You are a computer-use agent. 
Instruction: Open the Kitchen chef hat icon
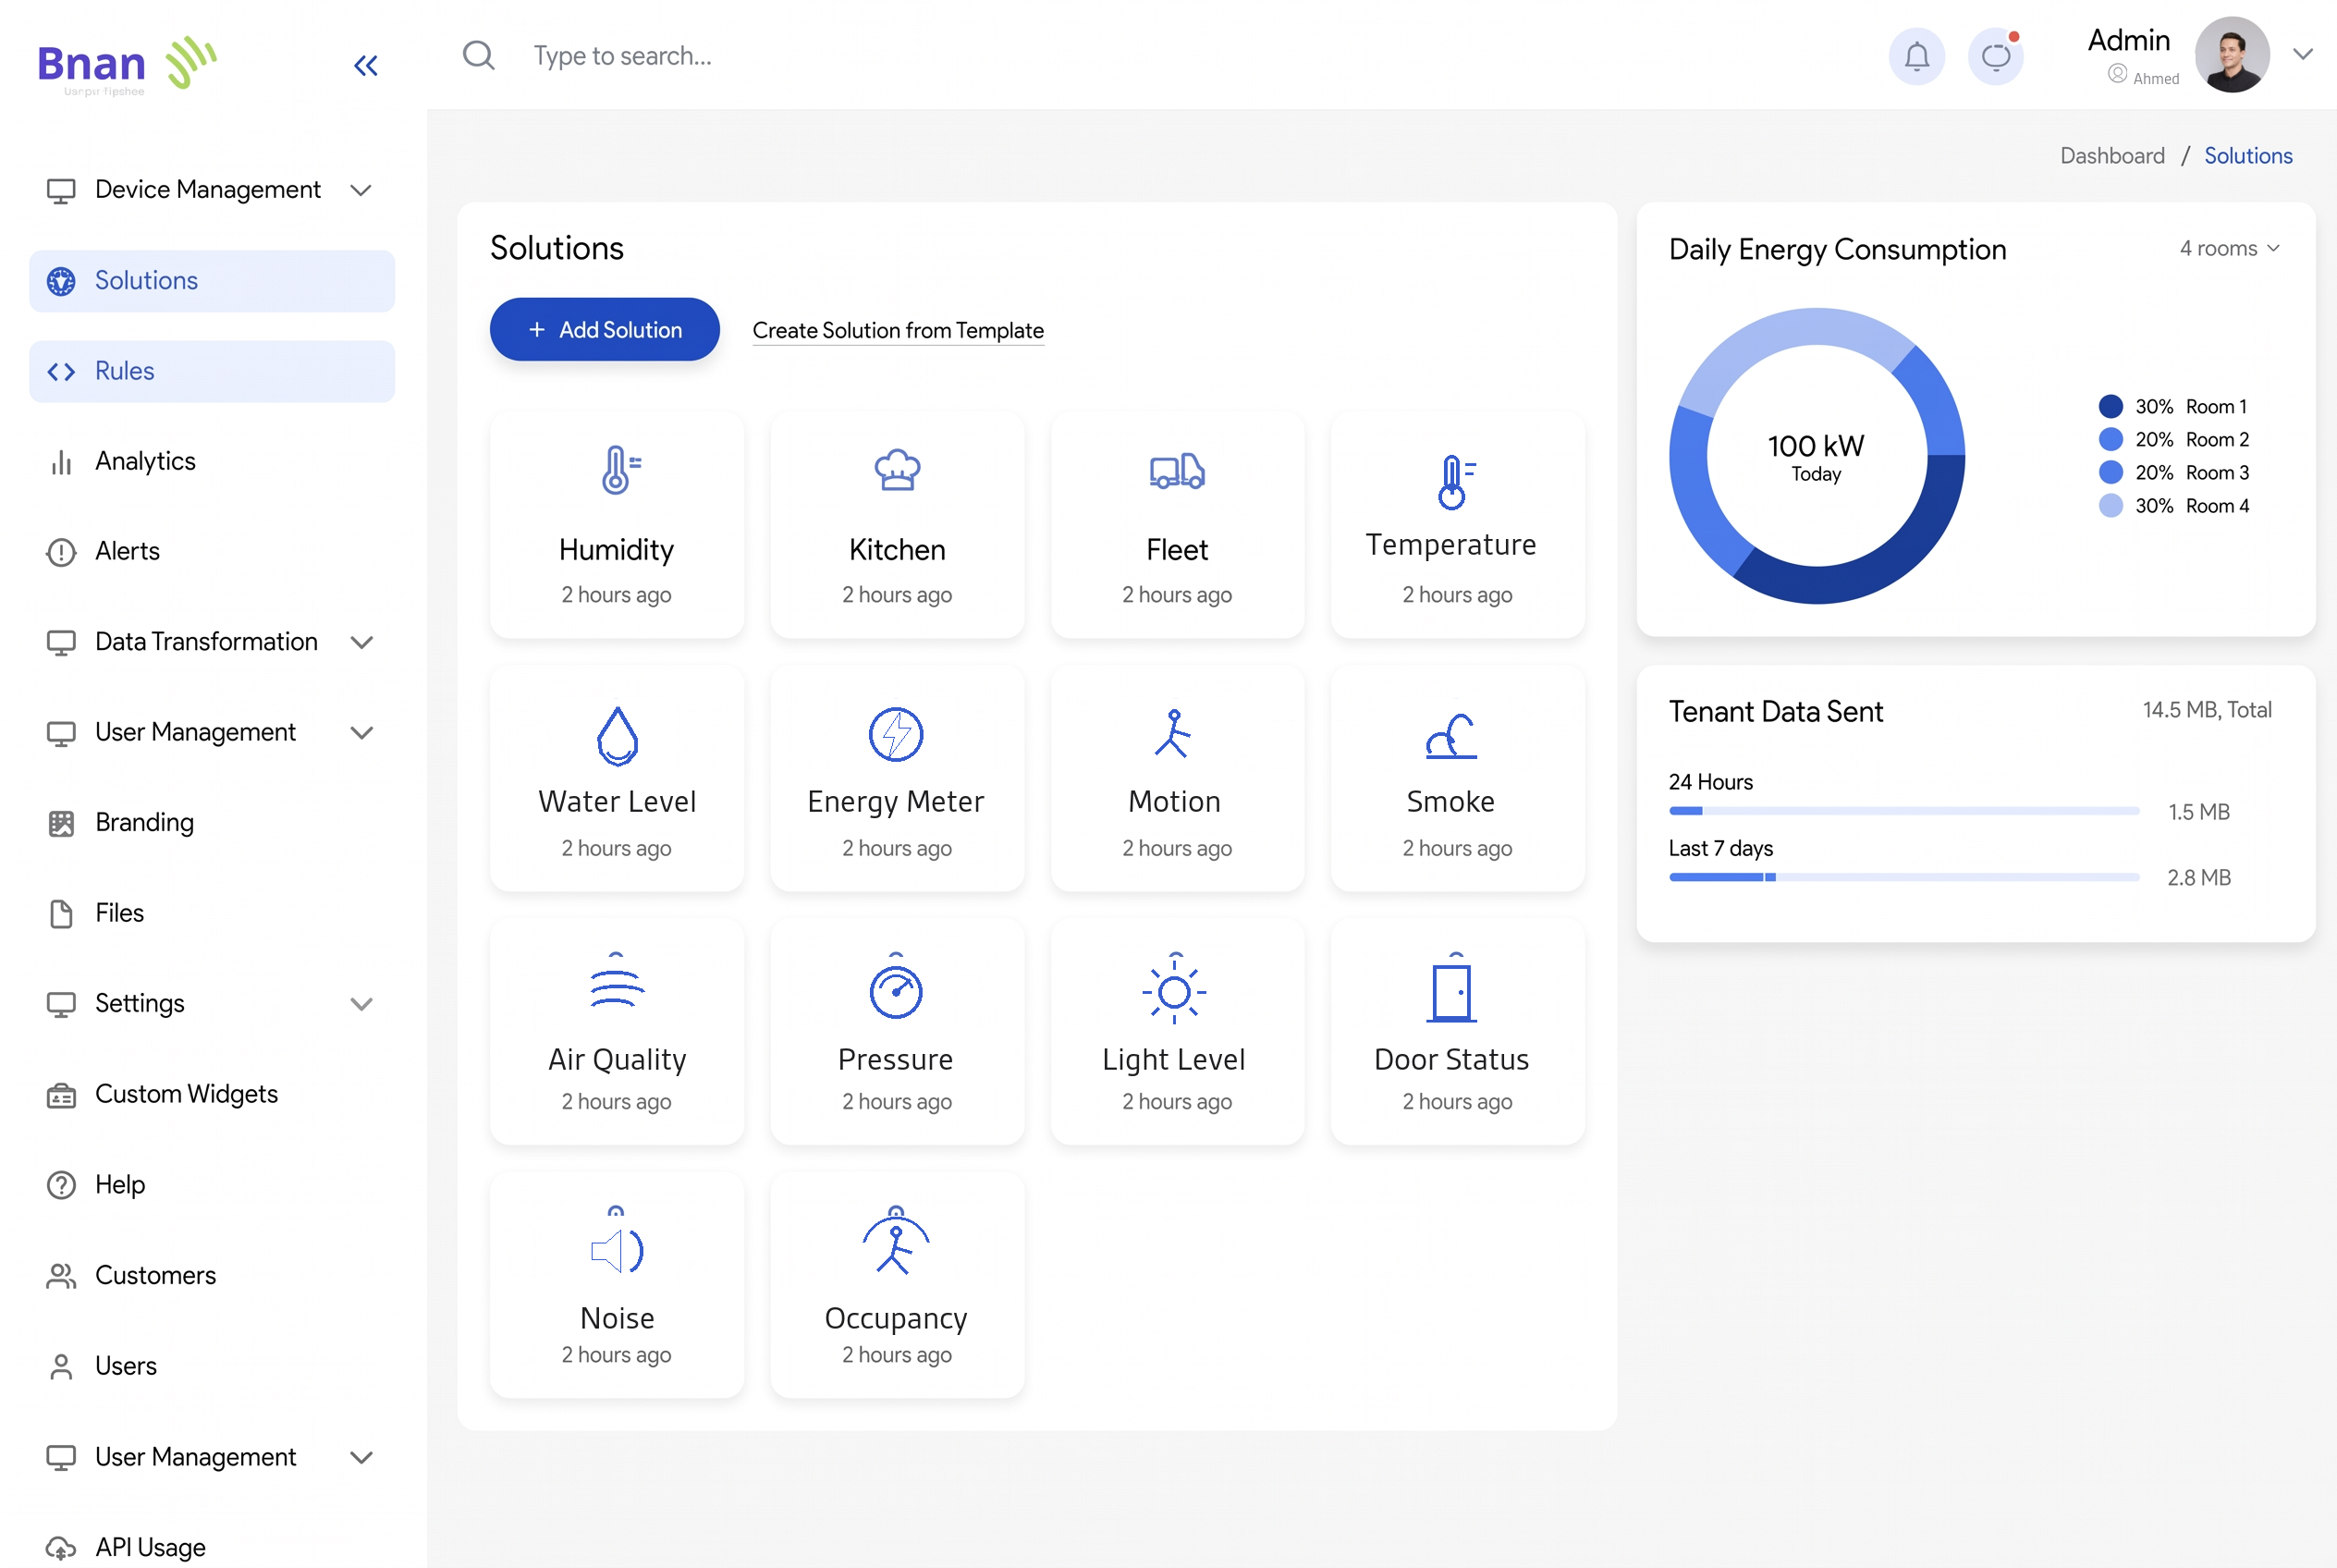pyautogui.click(x=897, y=470)
